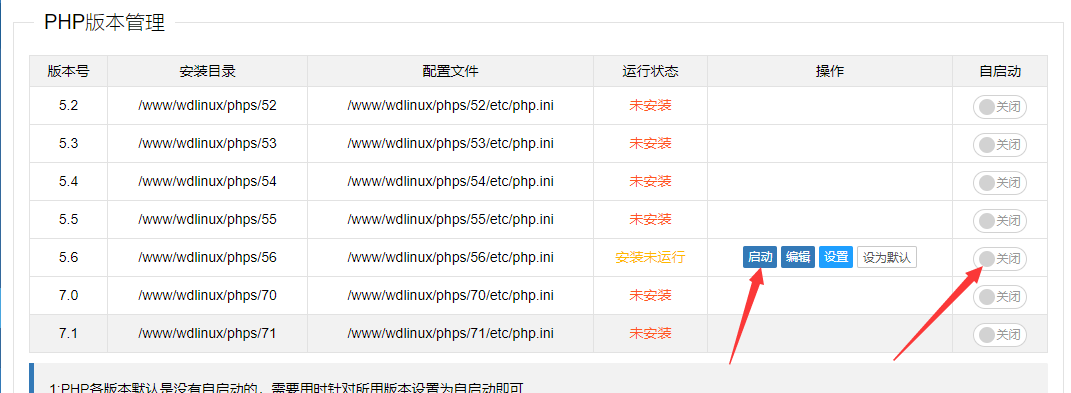Click the 未安装 status of PHP 5.4

(650, 182)
